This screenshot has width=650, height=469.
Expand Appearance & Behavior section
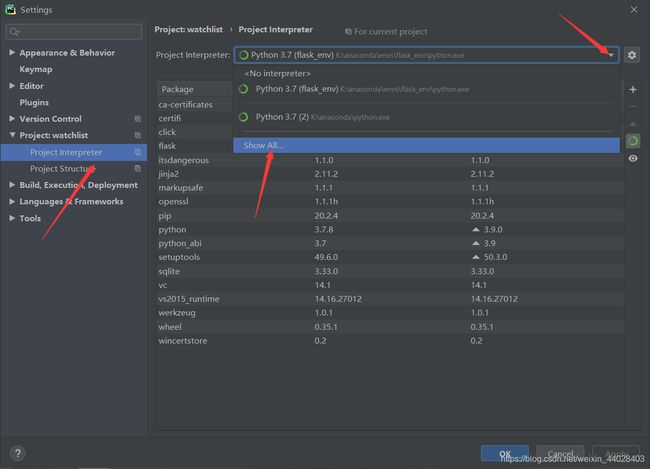pos(12,52)
